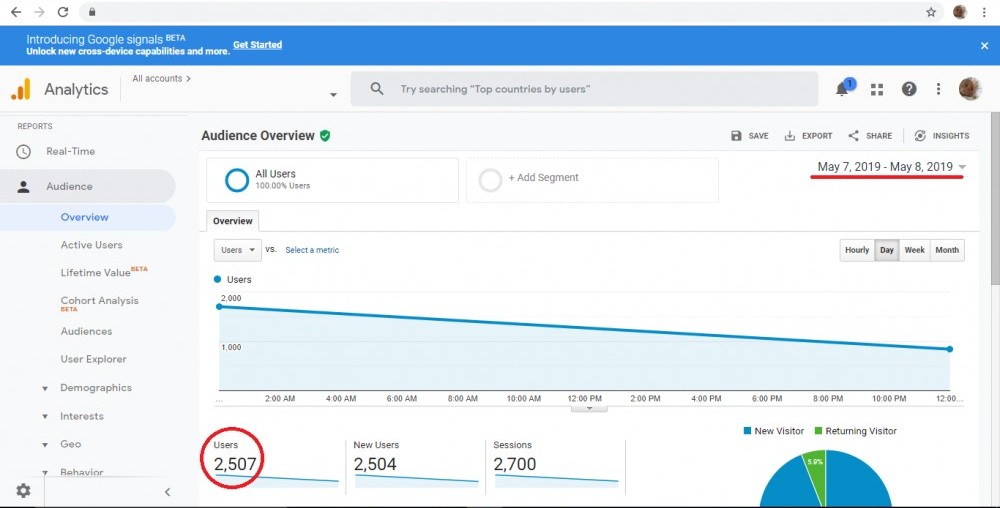
Task: Click the Analytics search field
Action: pyautogui.click(x=584, y=89)
